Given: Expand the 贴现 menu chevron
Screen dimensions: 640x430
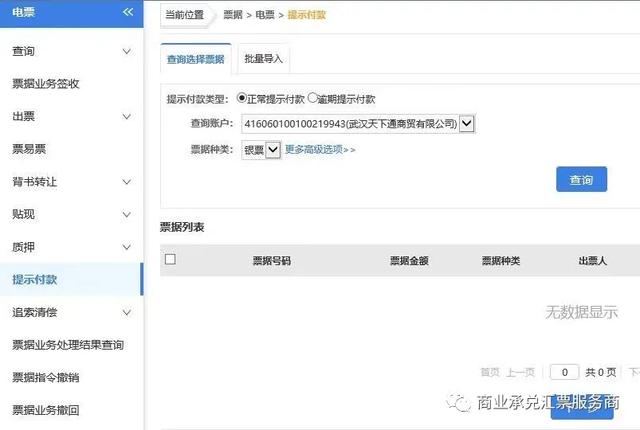Looking at the screenshot, I should pos(127,215).
